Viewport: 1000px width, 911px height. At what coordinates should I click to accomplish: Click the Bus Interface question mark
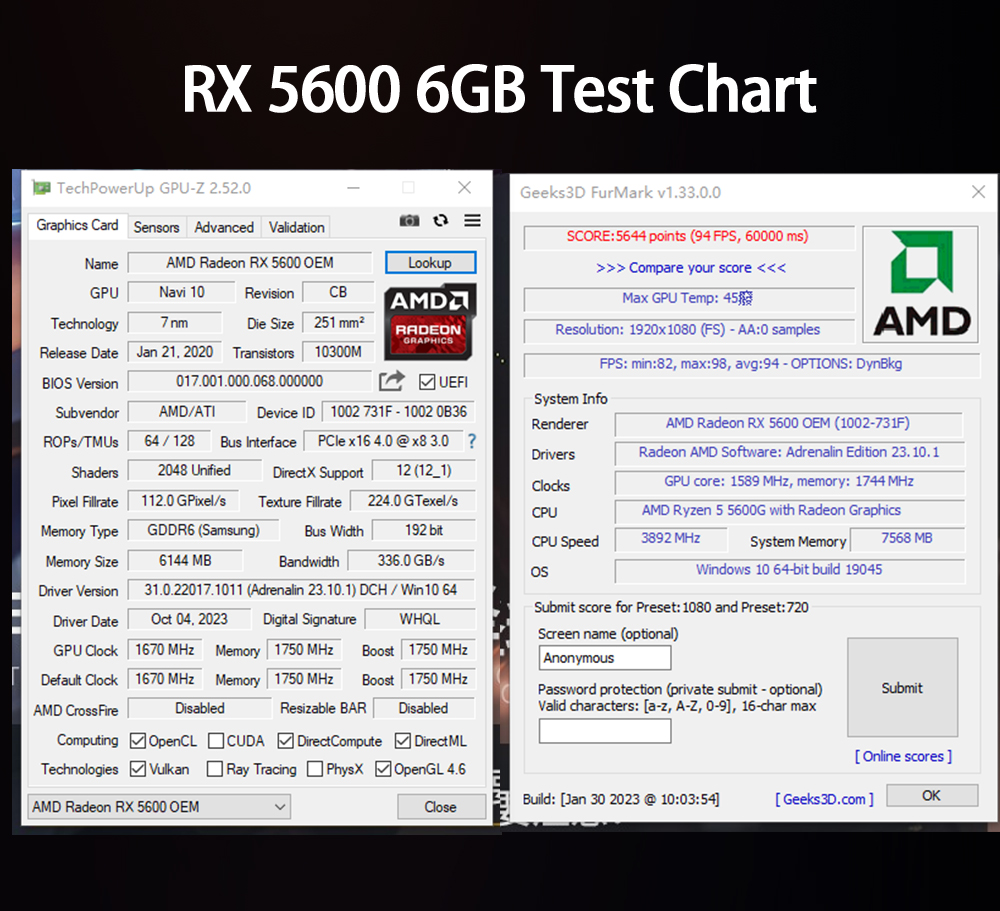471,441
